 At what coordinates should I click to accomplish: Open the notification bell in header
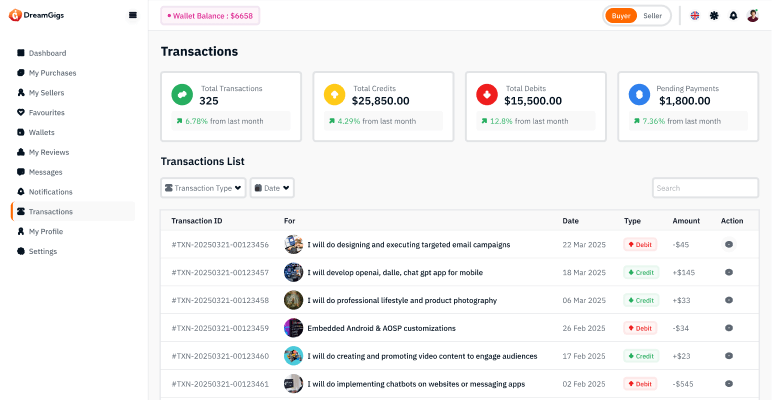click(733, 16)
